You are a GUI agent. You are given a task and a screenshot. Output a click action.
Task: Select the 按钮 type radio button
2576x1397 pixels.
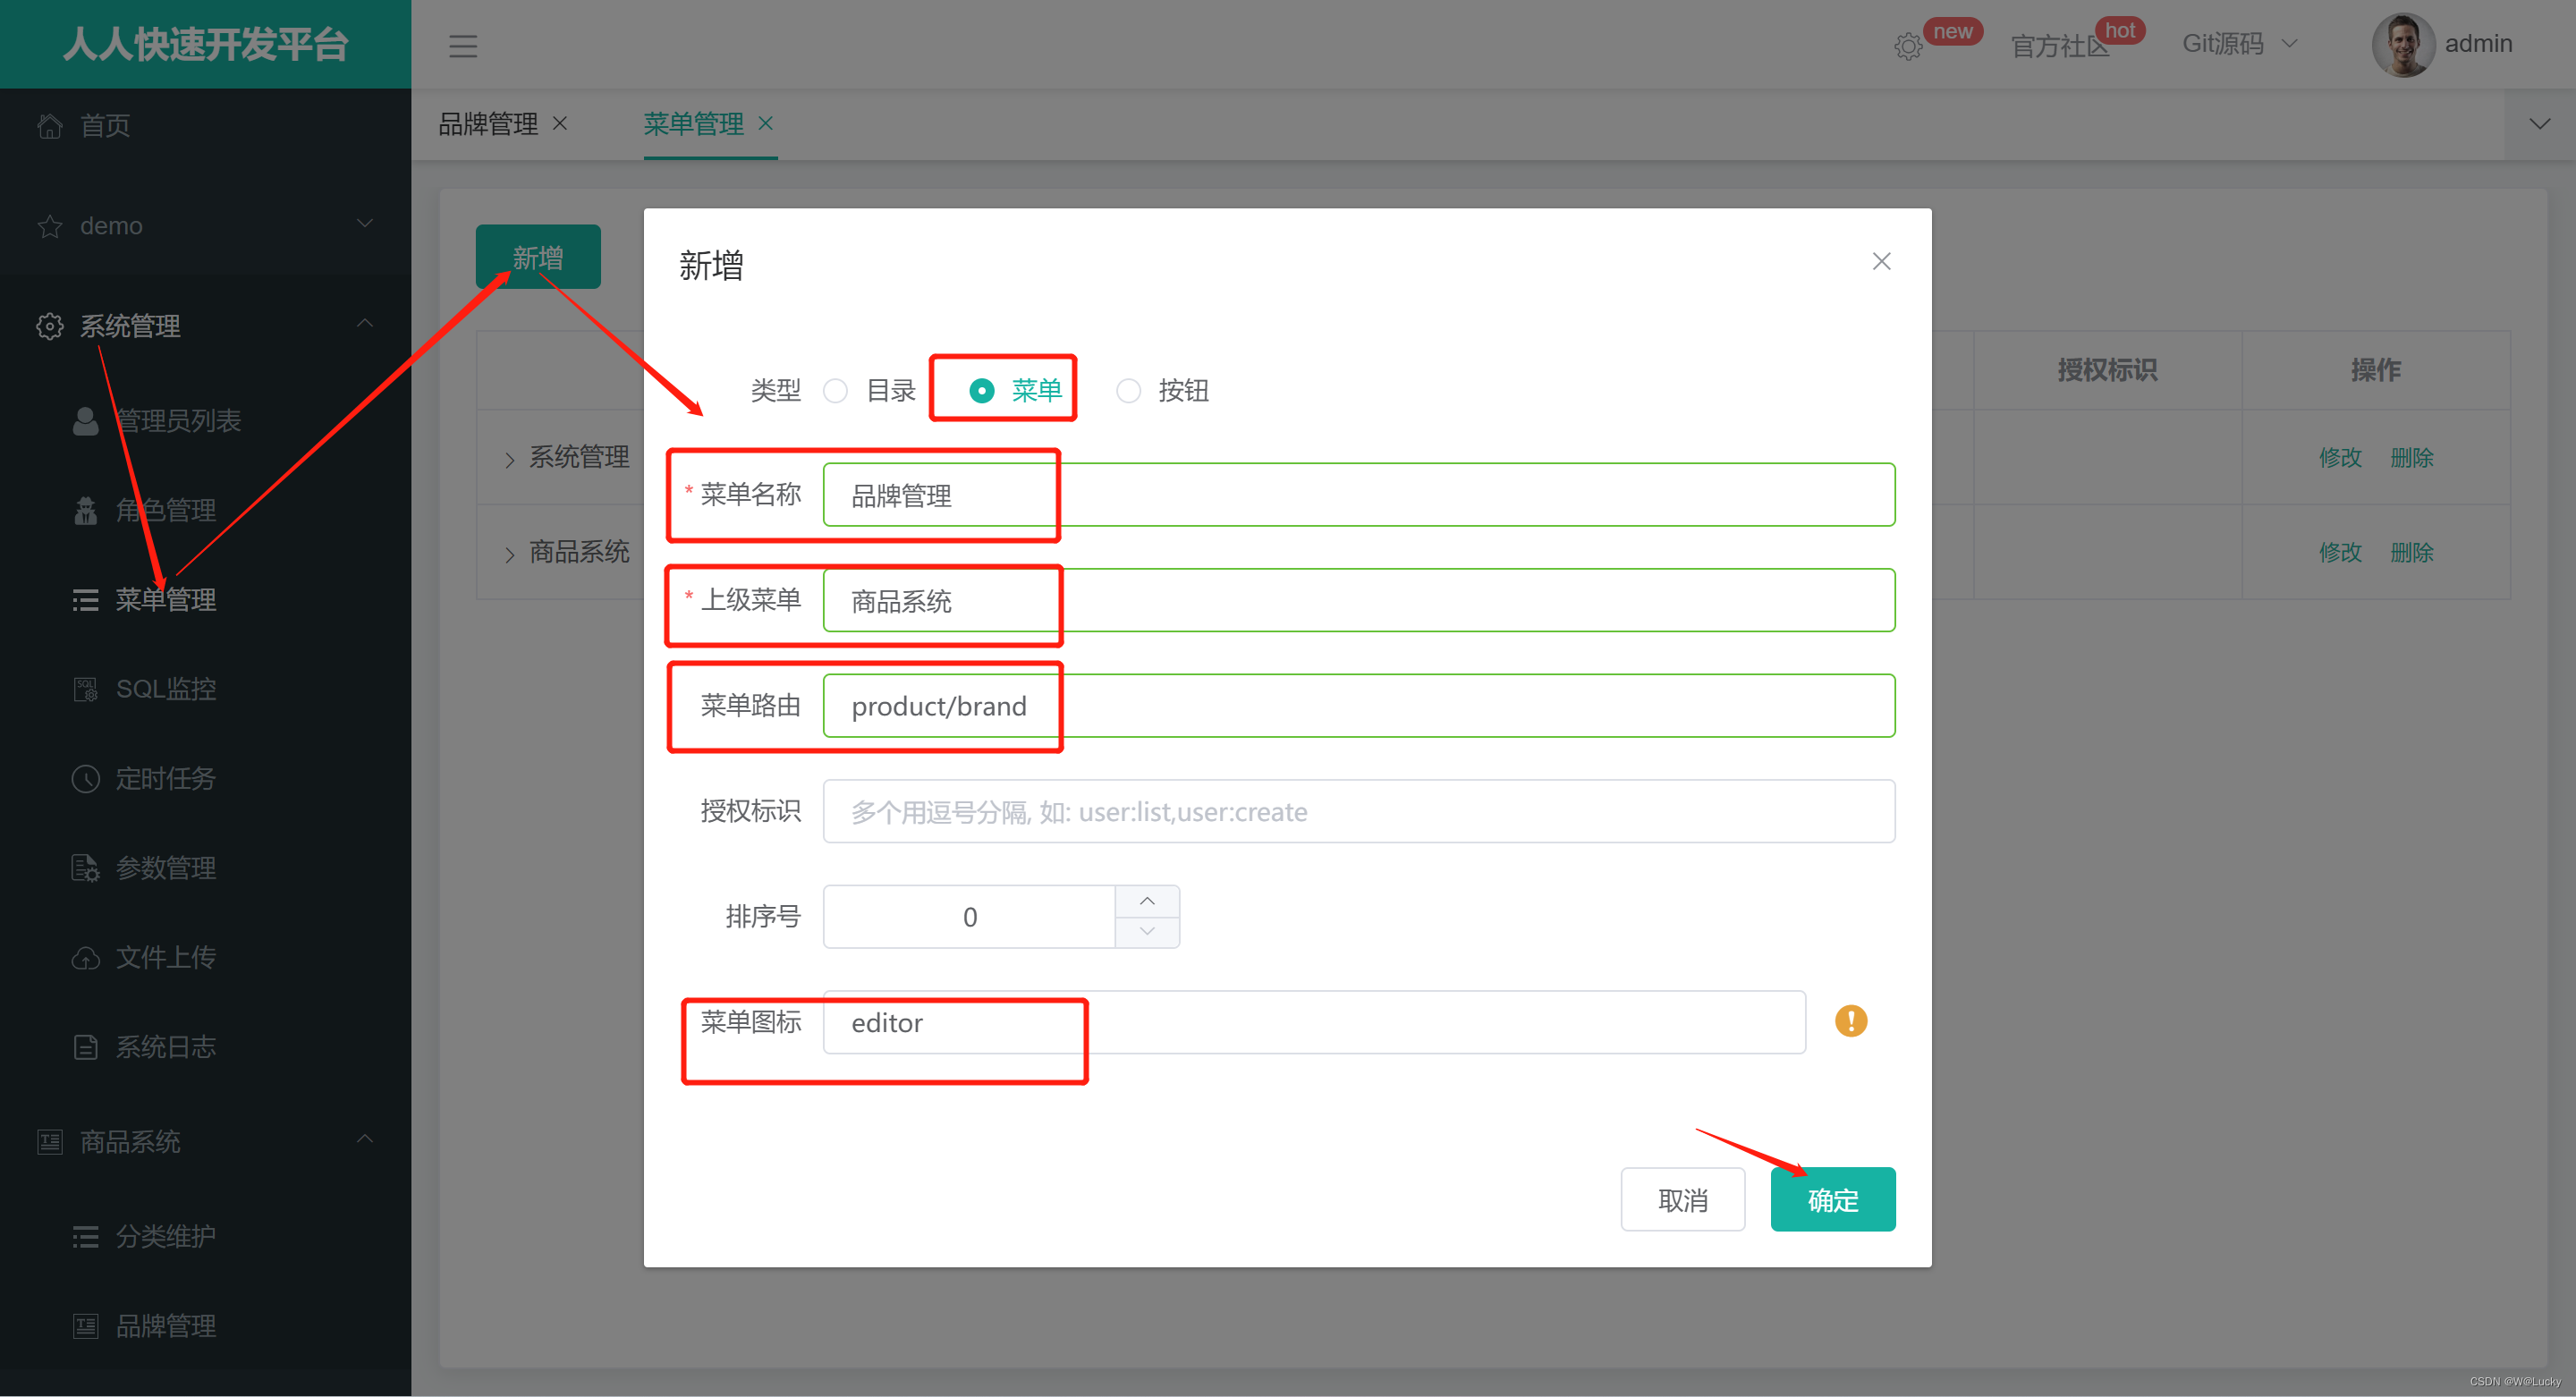point(1128,391)
